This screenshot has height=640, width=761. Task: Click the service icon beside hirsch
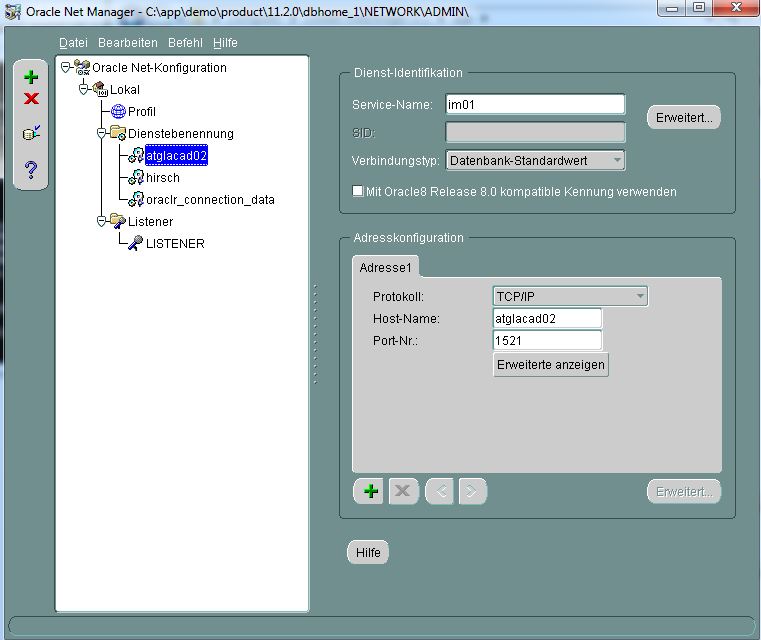[x=136, y=178]
